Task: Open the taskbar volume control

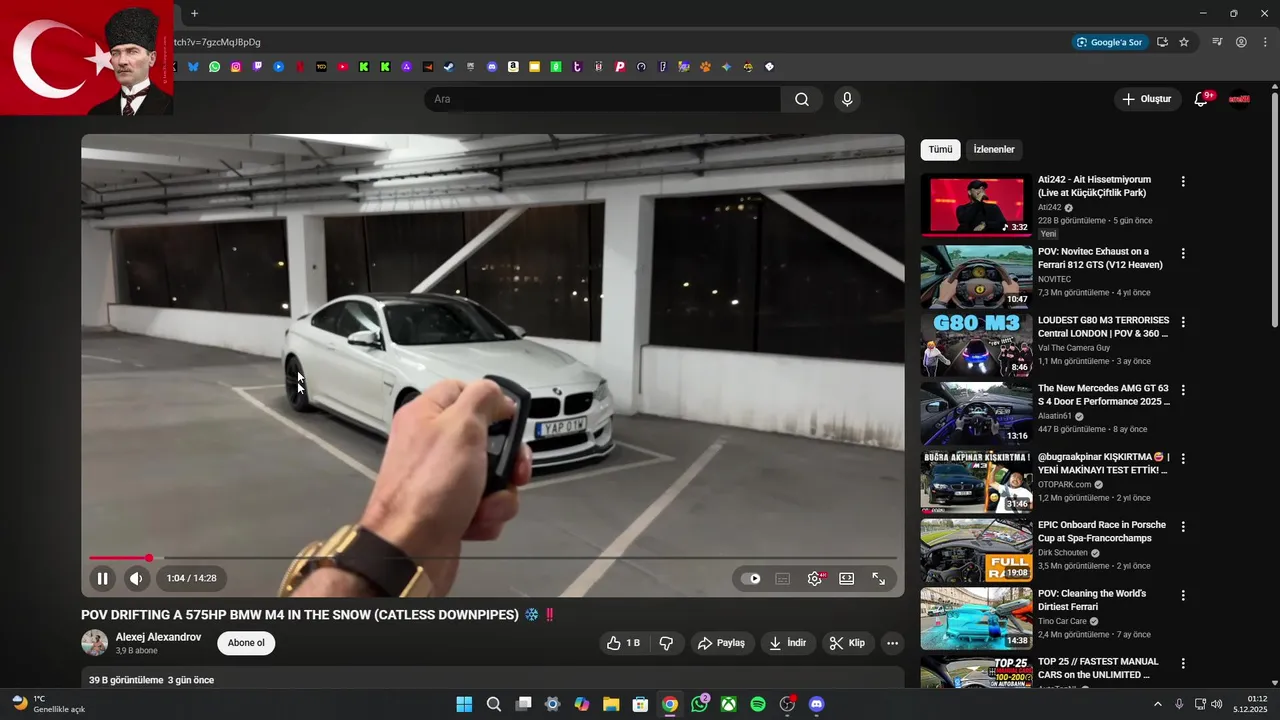Action: [x=1217, y=704]
